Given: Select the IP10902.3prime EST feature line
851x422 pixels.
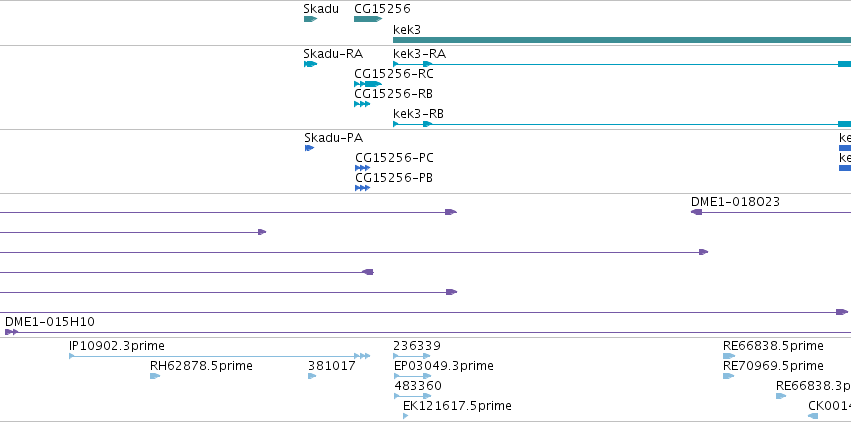Looking at the screenshot, I should click(x=220, y=356).
